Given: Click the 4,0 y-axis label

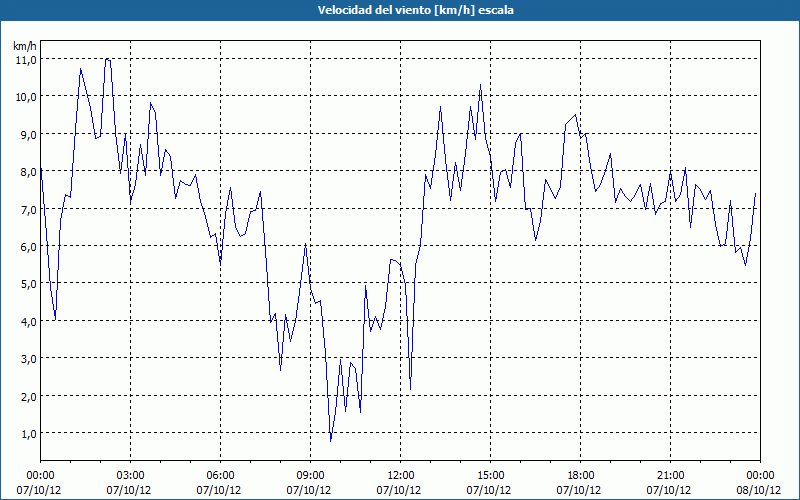Looking at the screenshot, I should 28,322.
